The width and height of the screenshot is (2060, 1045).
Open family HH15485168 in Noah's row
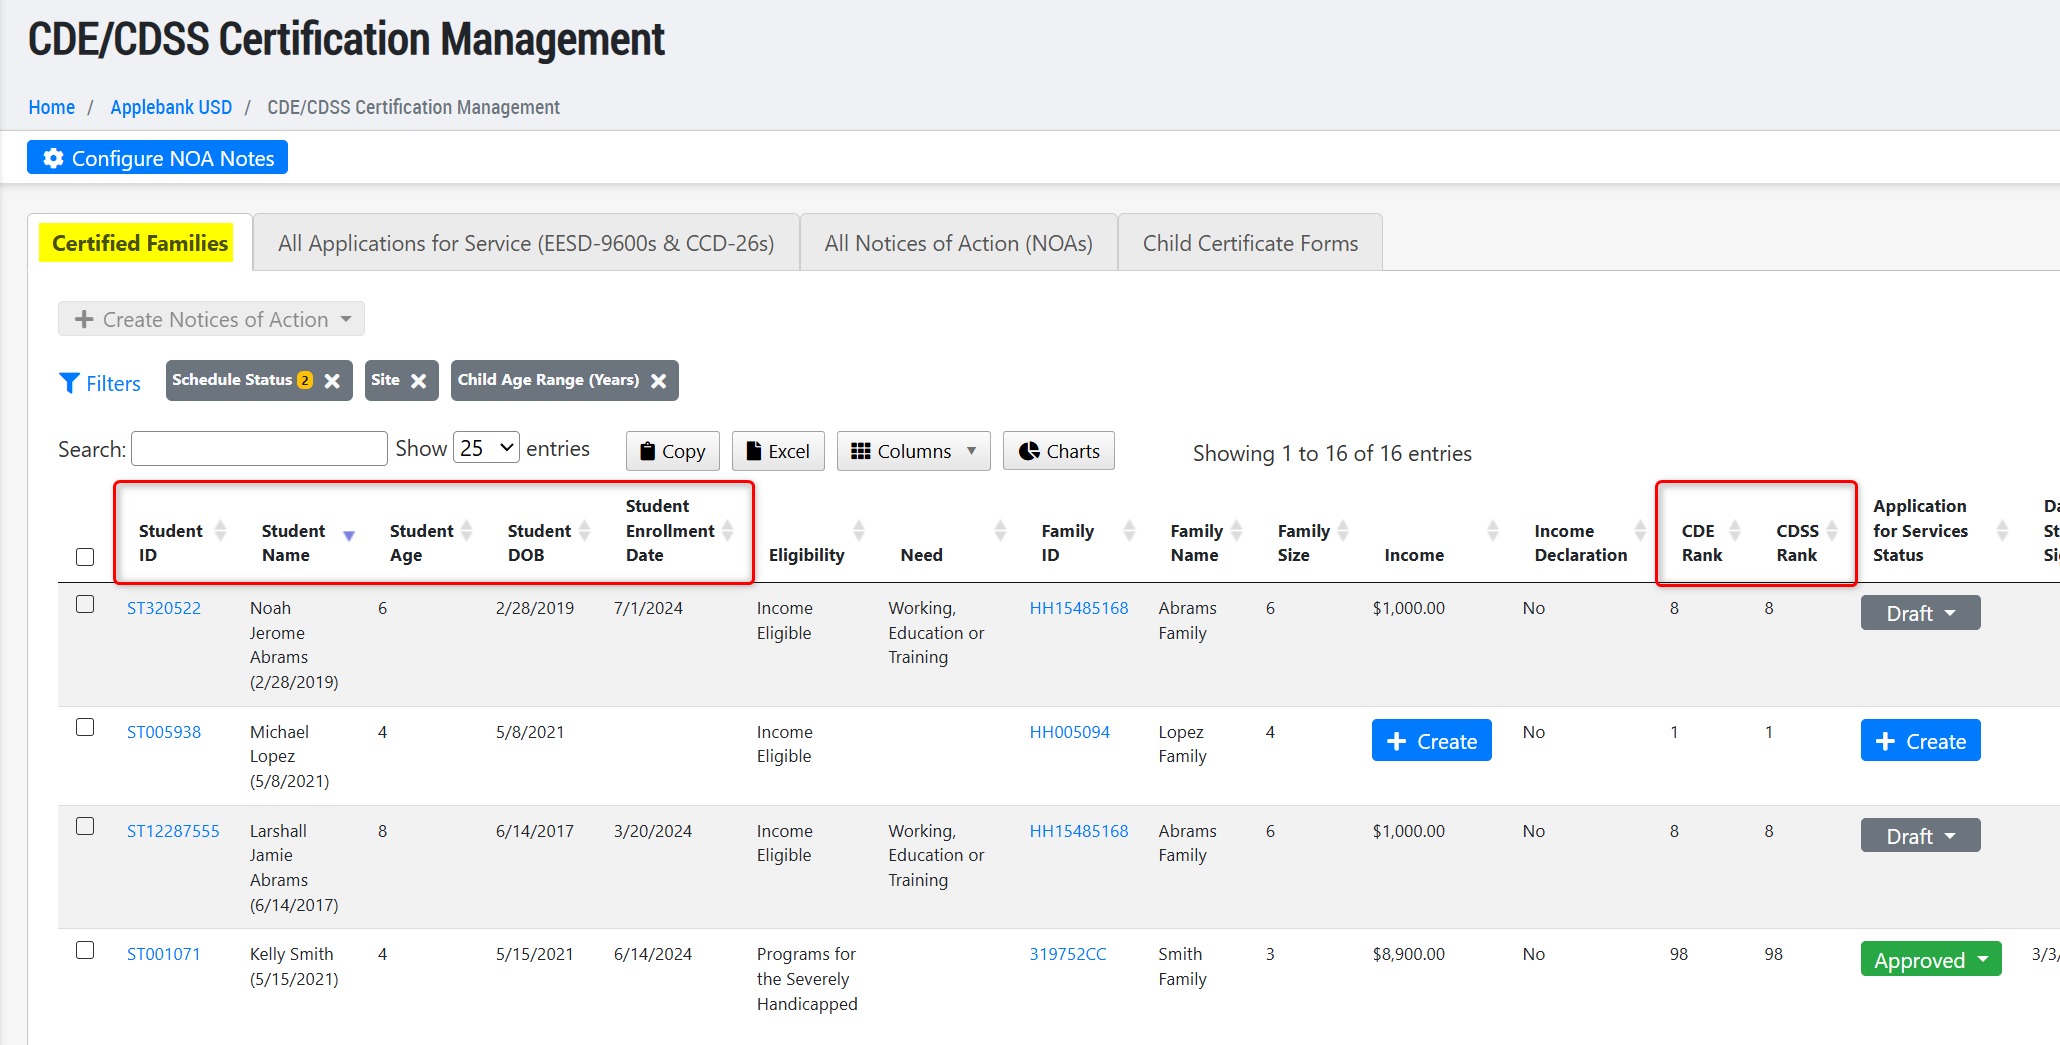point(1078,608)
